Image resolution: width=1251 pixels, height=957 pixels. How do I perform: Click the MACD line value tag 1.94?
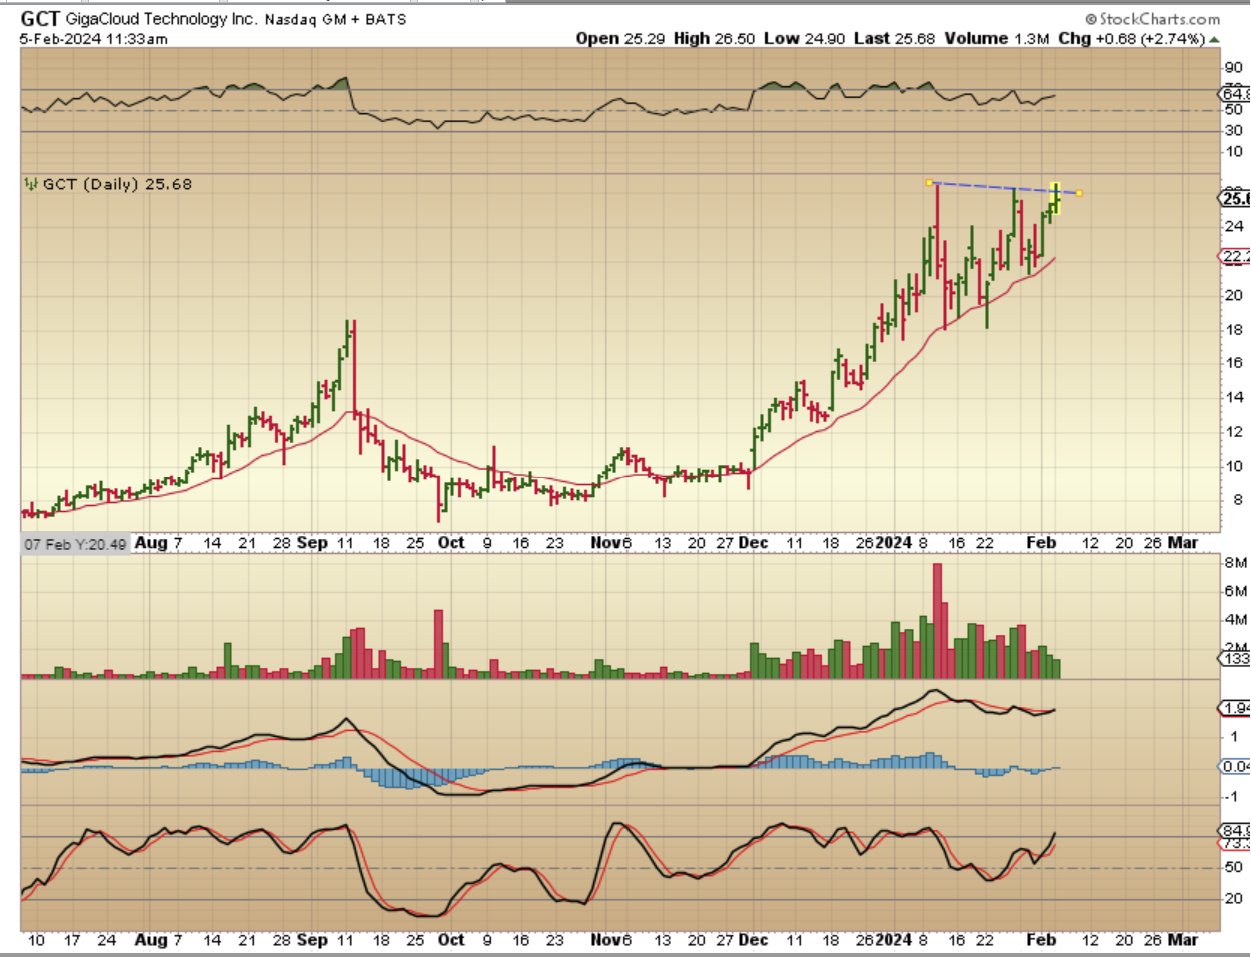click(1235, 708)
